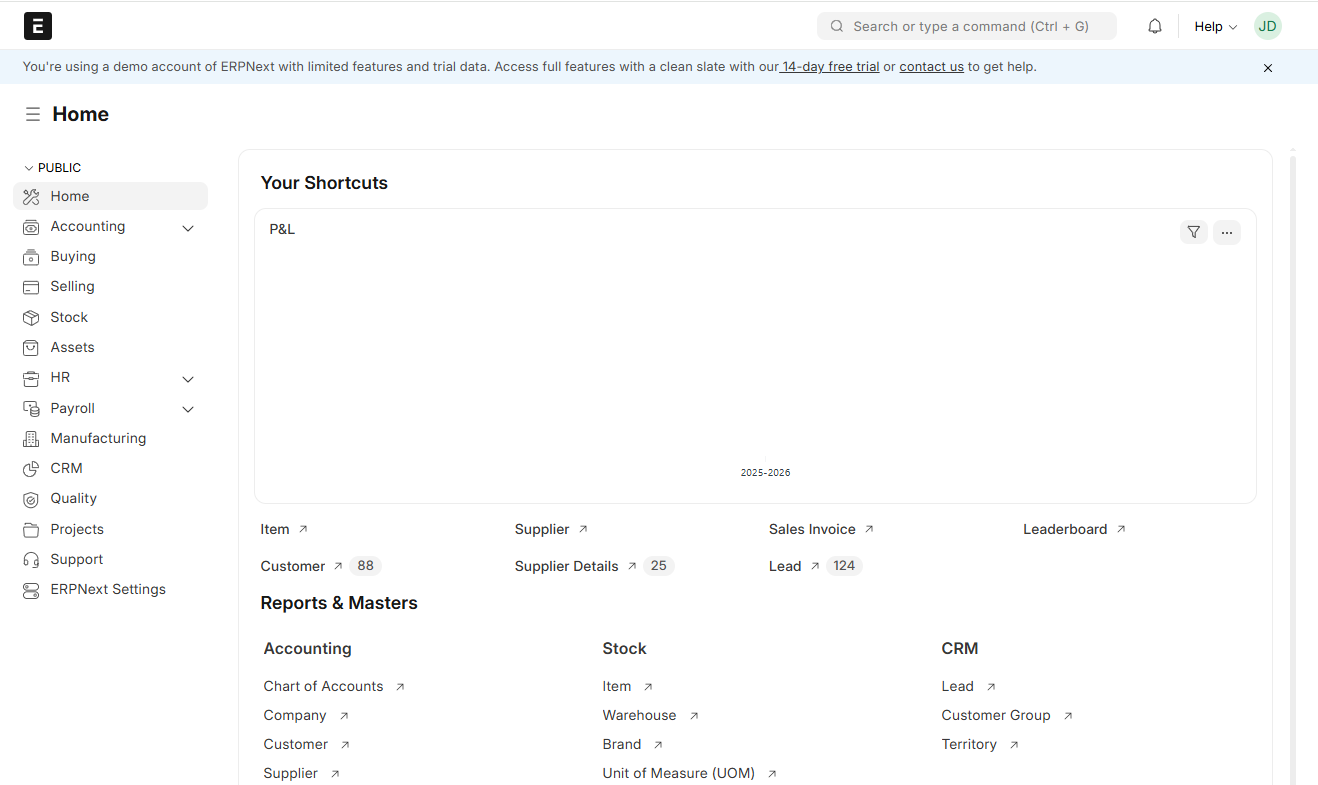
Task: Expand the HR sidebar section
Action: (x=188, y=379)
